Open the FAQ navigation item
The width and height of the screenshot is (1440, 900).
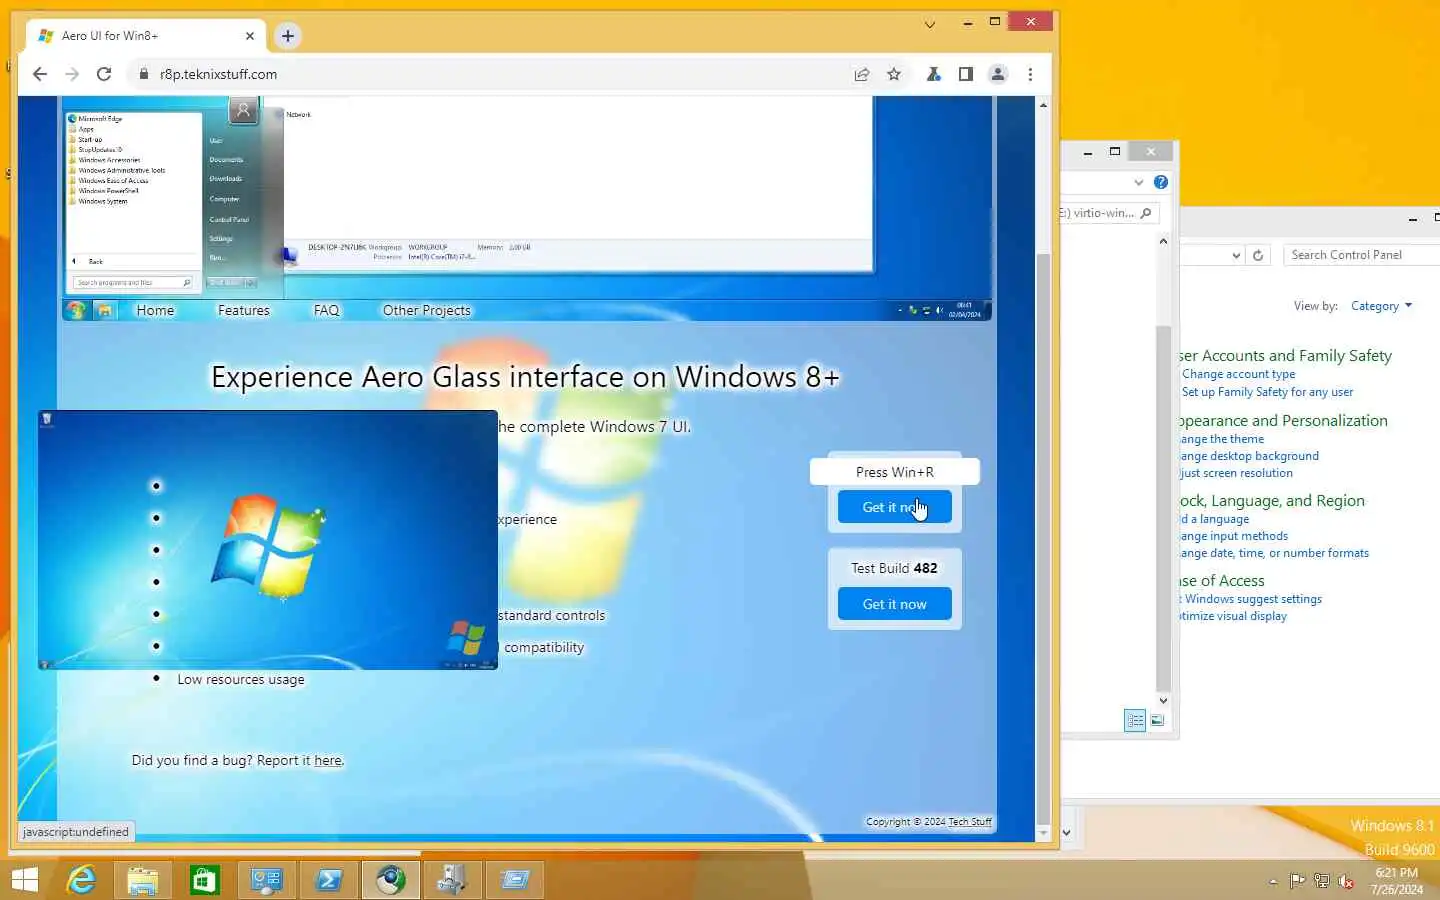click(326, 311)
